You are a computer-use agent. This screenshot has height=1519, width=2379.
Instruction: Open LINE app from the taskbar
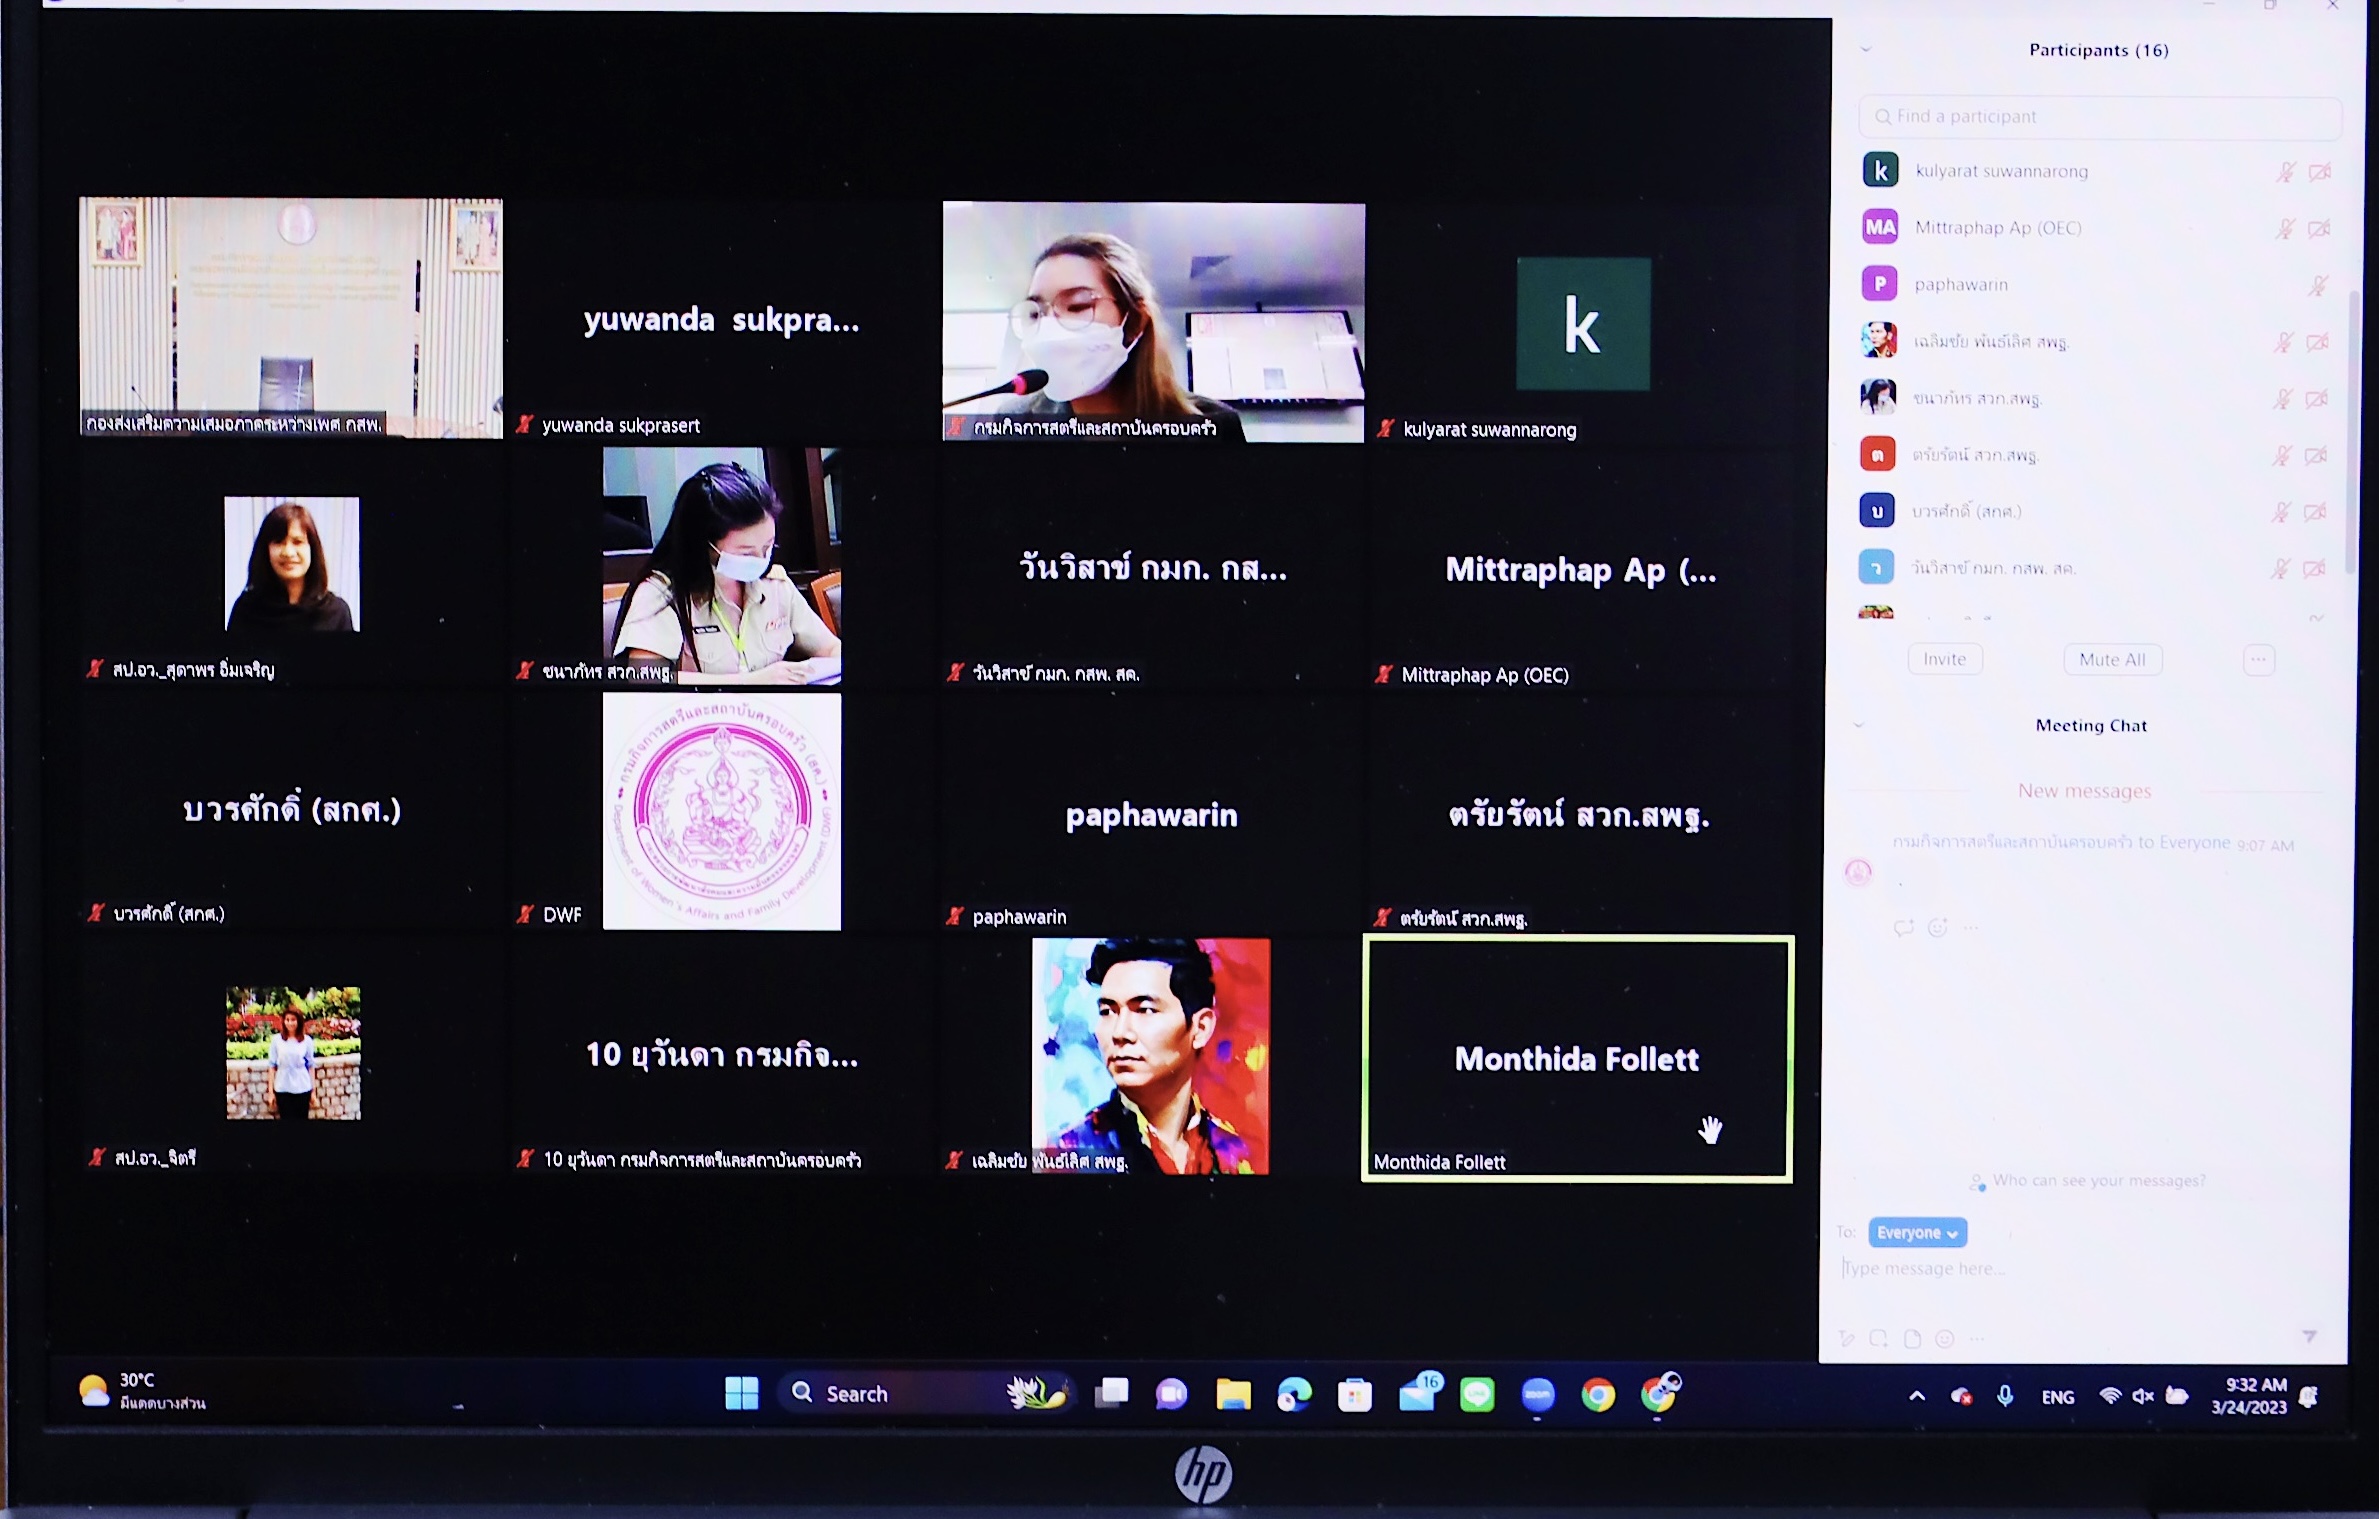(1477, 1395)
